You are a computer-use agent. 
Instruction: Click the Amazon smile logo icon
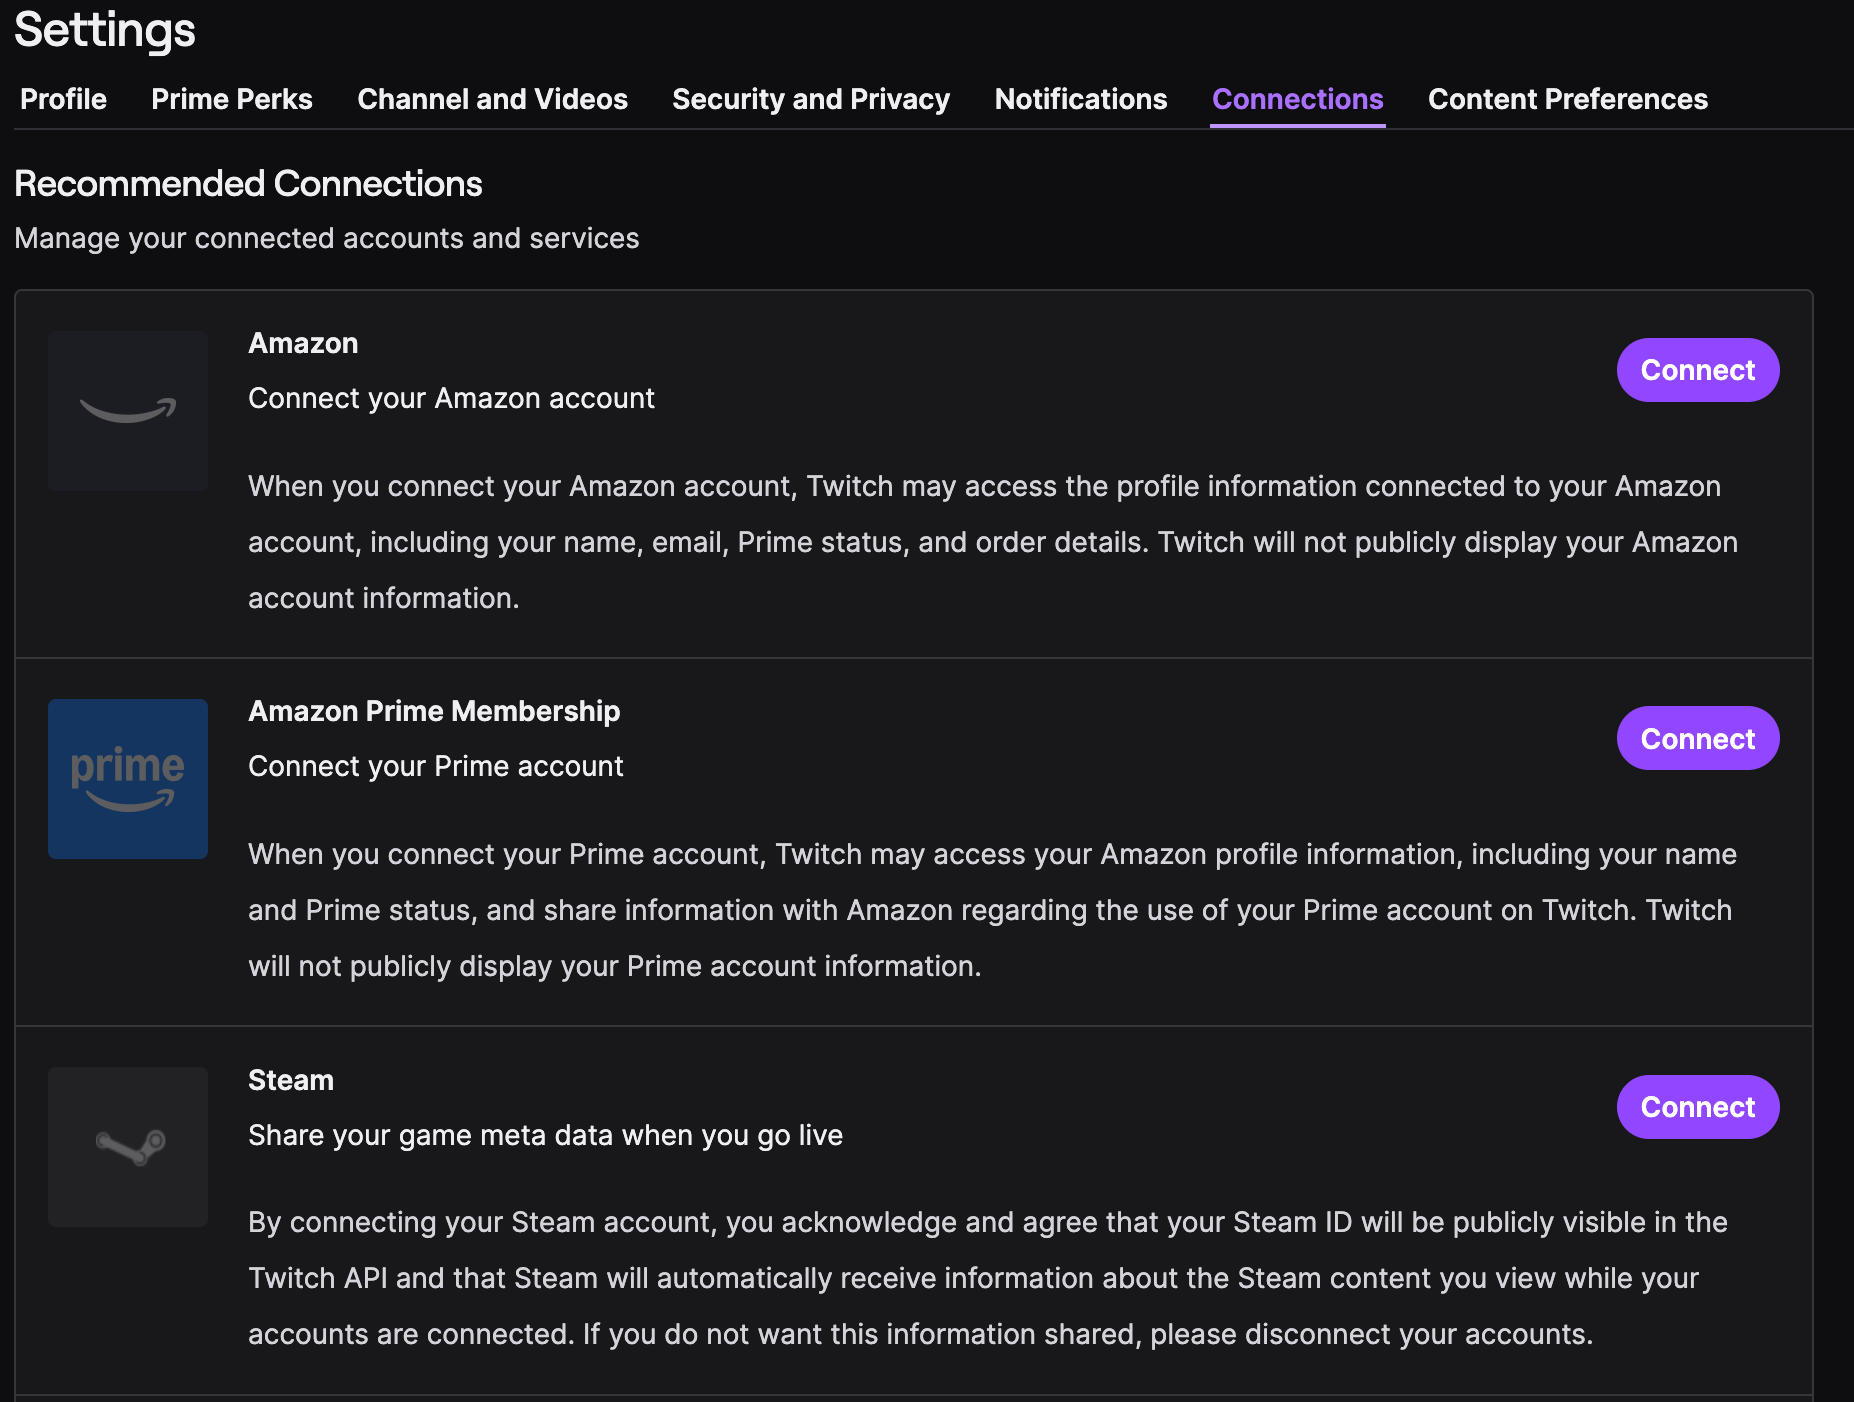click(x=128, y=410)
